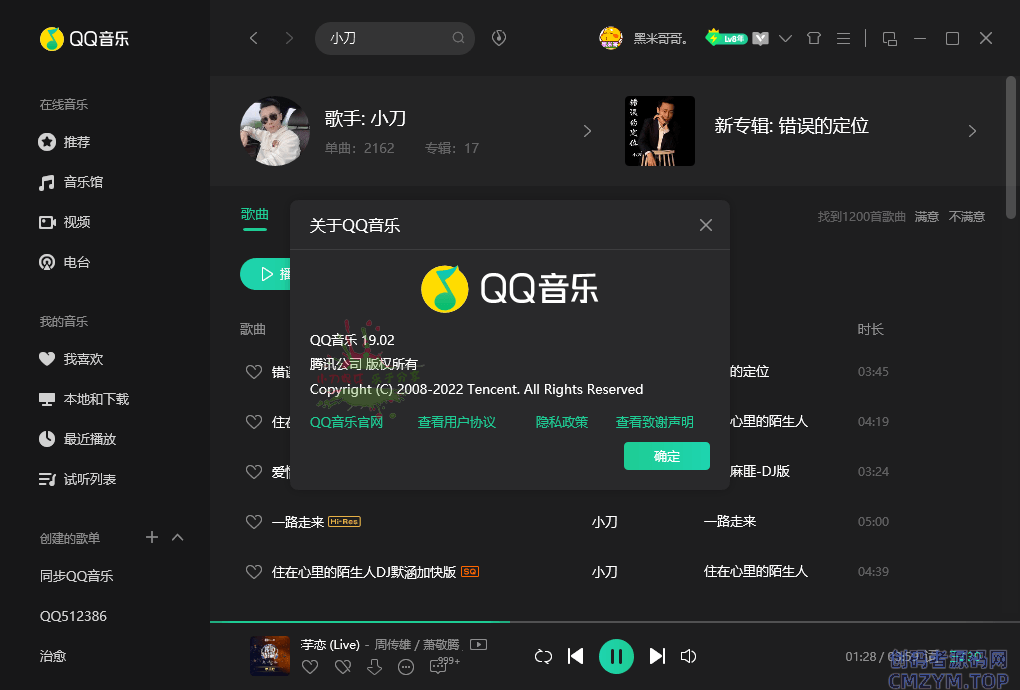Open the 查看用户协议 link
1020x690 pixels.
click(457, 422)
